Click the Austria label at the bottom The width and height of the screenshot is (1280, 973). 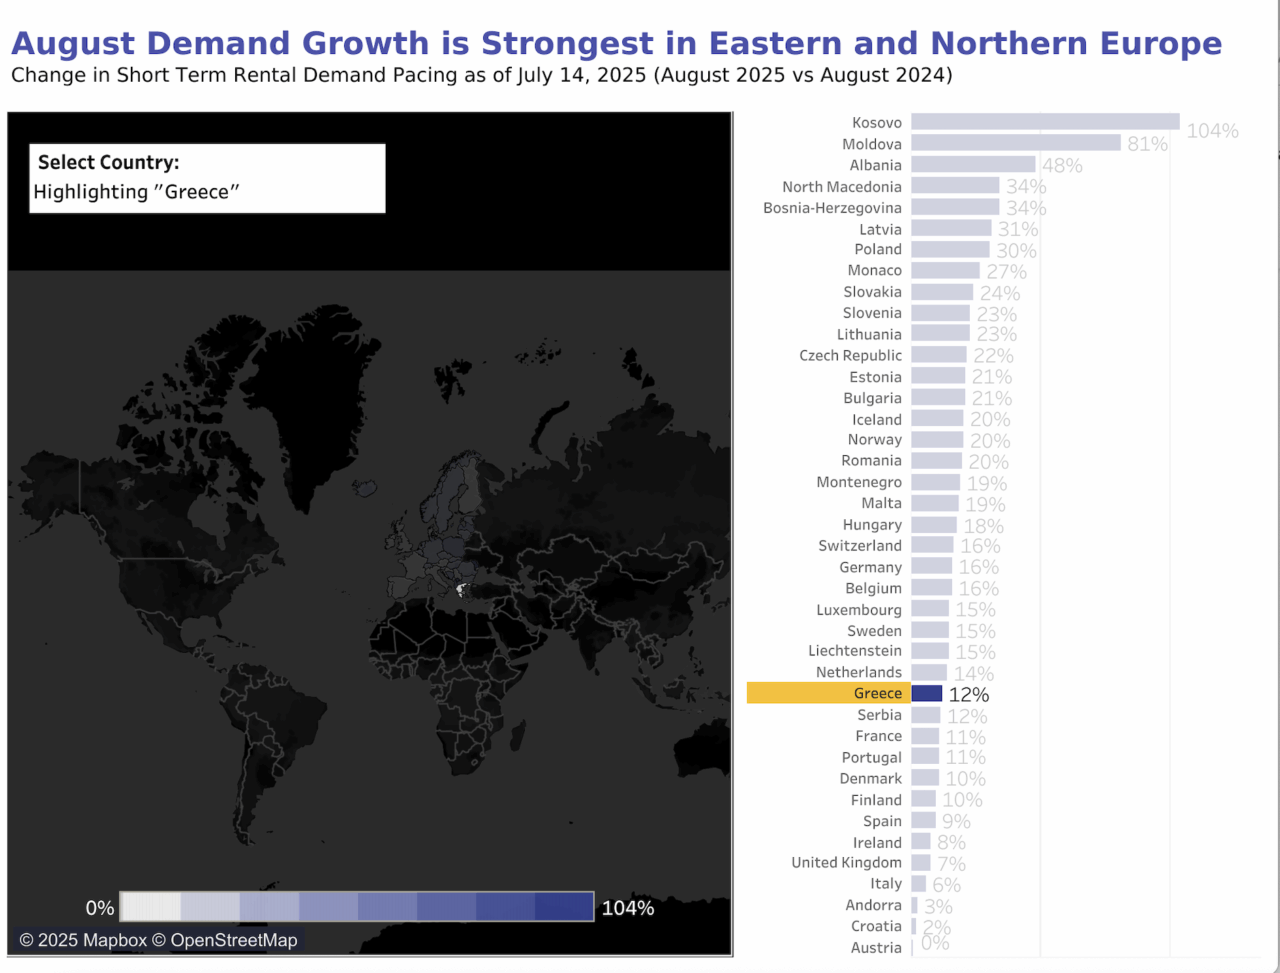876,948
